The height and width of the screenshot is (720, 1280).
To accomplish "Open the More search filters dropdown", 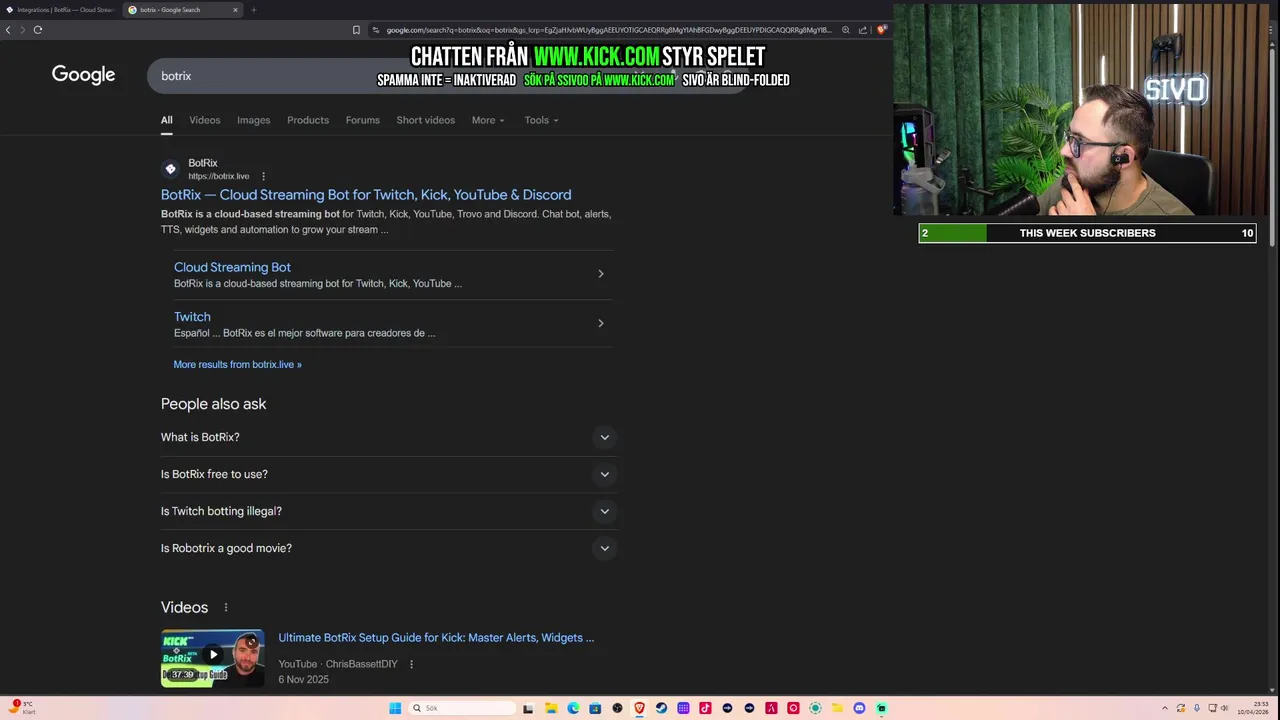I will (x=488, y=120).
